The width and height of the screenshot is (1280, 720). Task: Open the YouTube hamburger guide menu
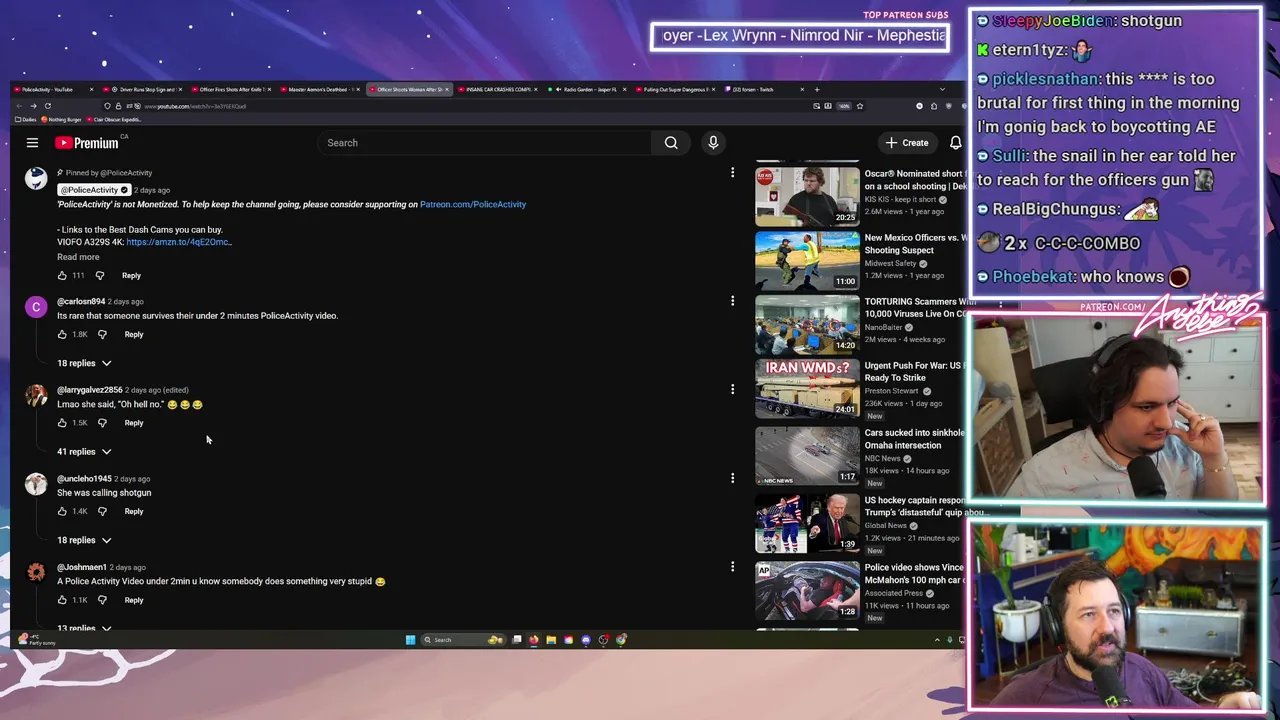32,143
